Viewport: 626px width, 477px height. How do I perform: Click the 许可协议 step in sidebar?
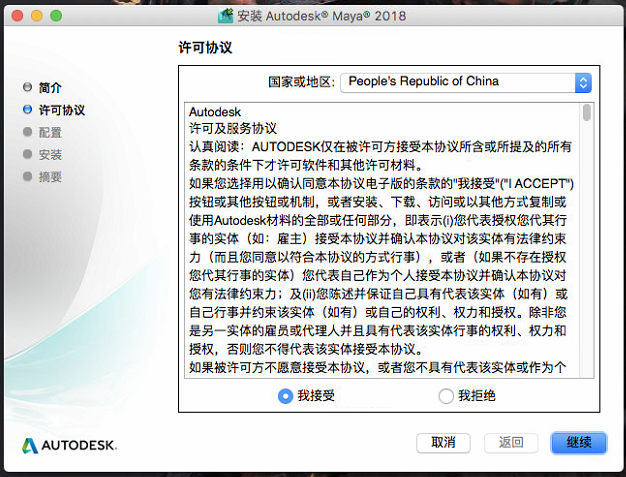click(61, 110)
